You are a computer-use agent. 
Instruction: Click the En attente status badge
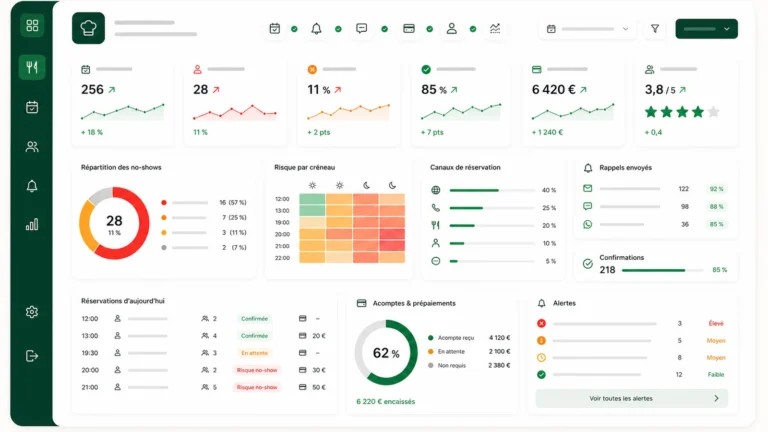[x=254, y=353]
